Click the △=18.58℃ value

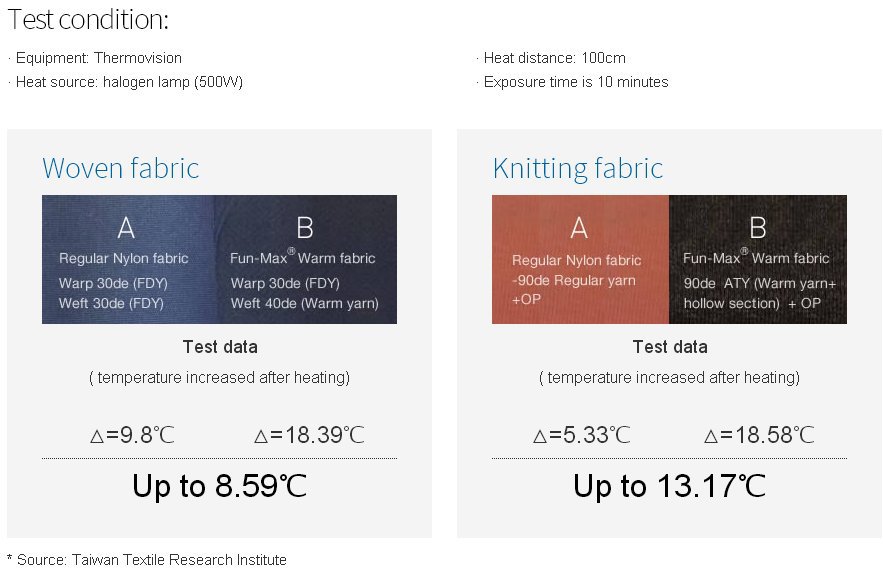(759, 435)
